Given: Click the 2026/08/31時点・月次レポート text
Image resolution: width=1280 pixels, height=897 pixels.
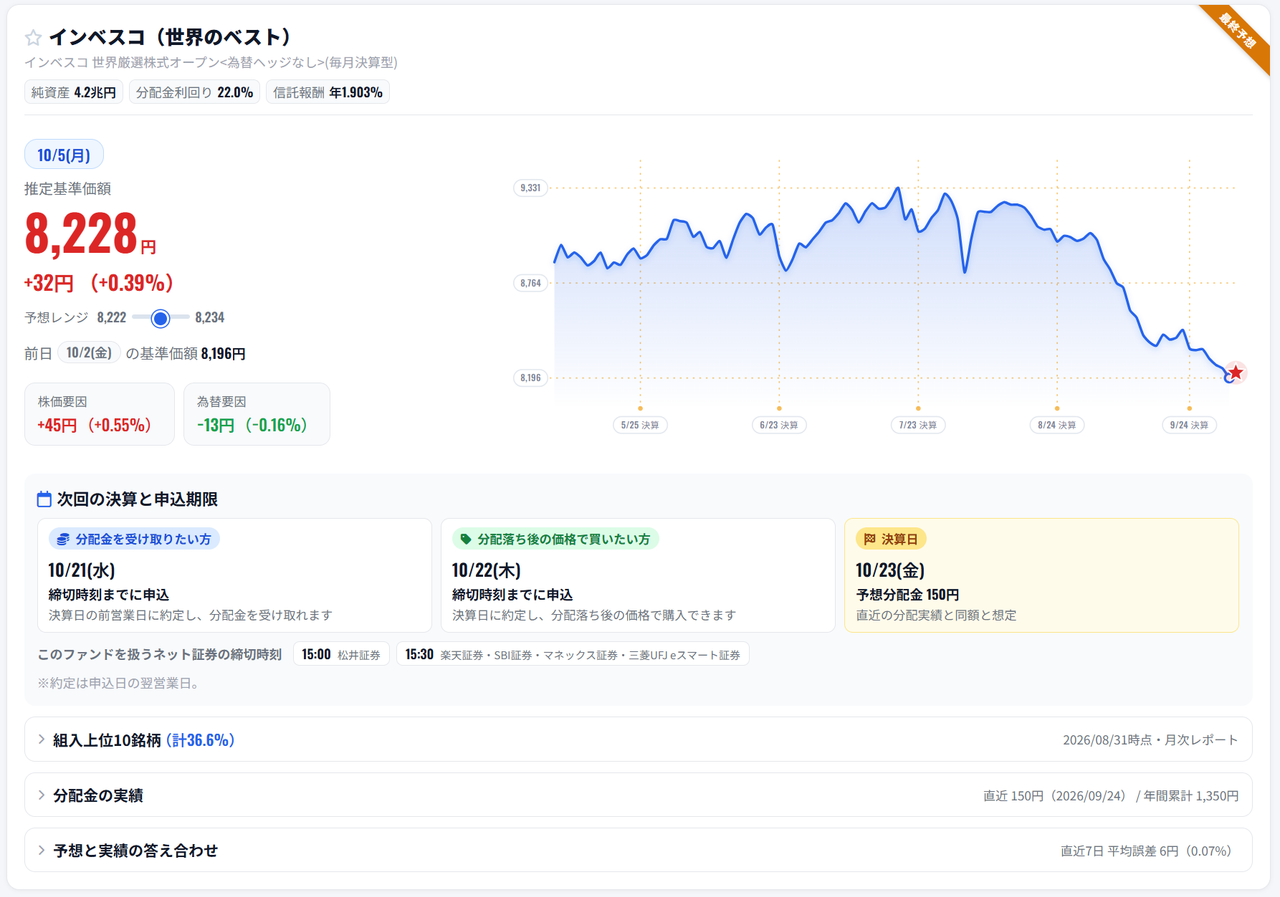Looking at the screenshot, I should click(x=1151, y=740).
